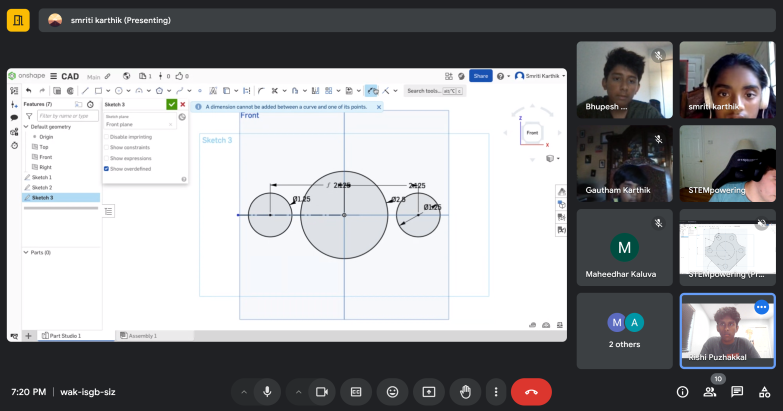Open the Spline tool dropdown arrow
783x411 pixels.
(189, 91)
